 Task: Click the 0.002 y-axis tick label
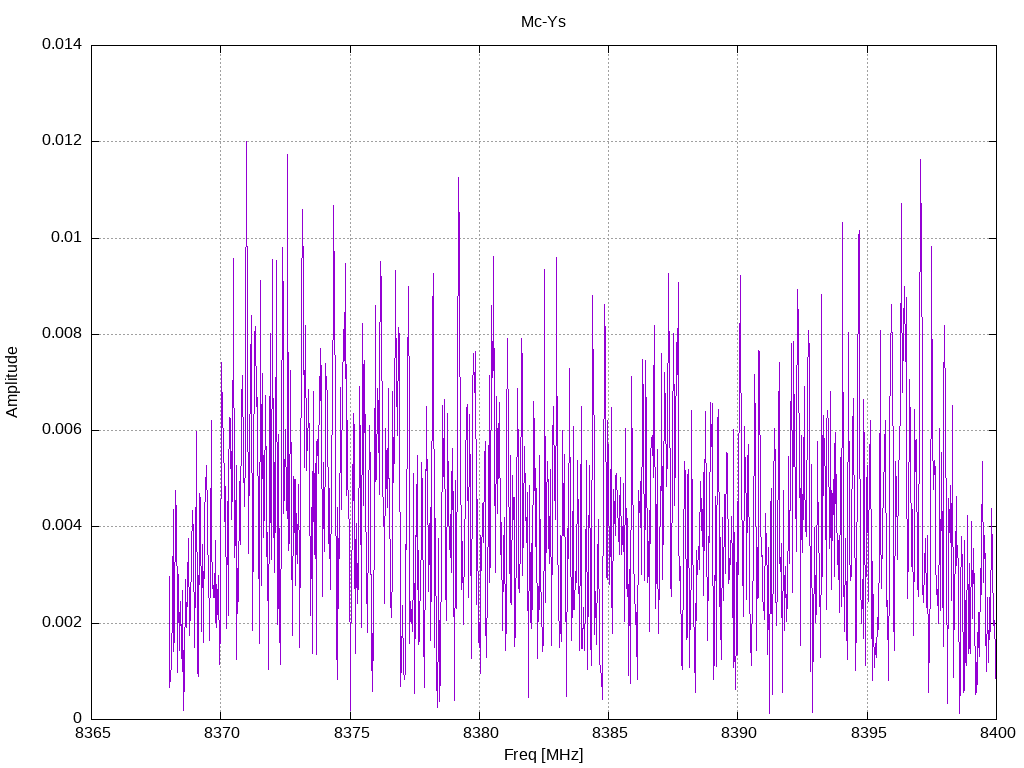(62, 622)
